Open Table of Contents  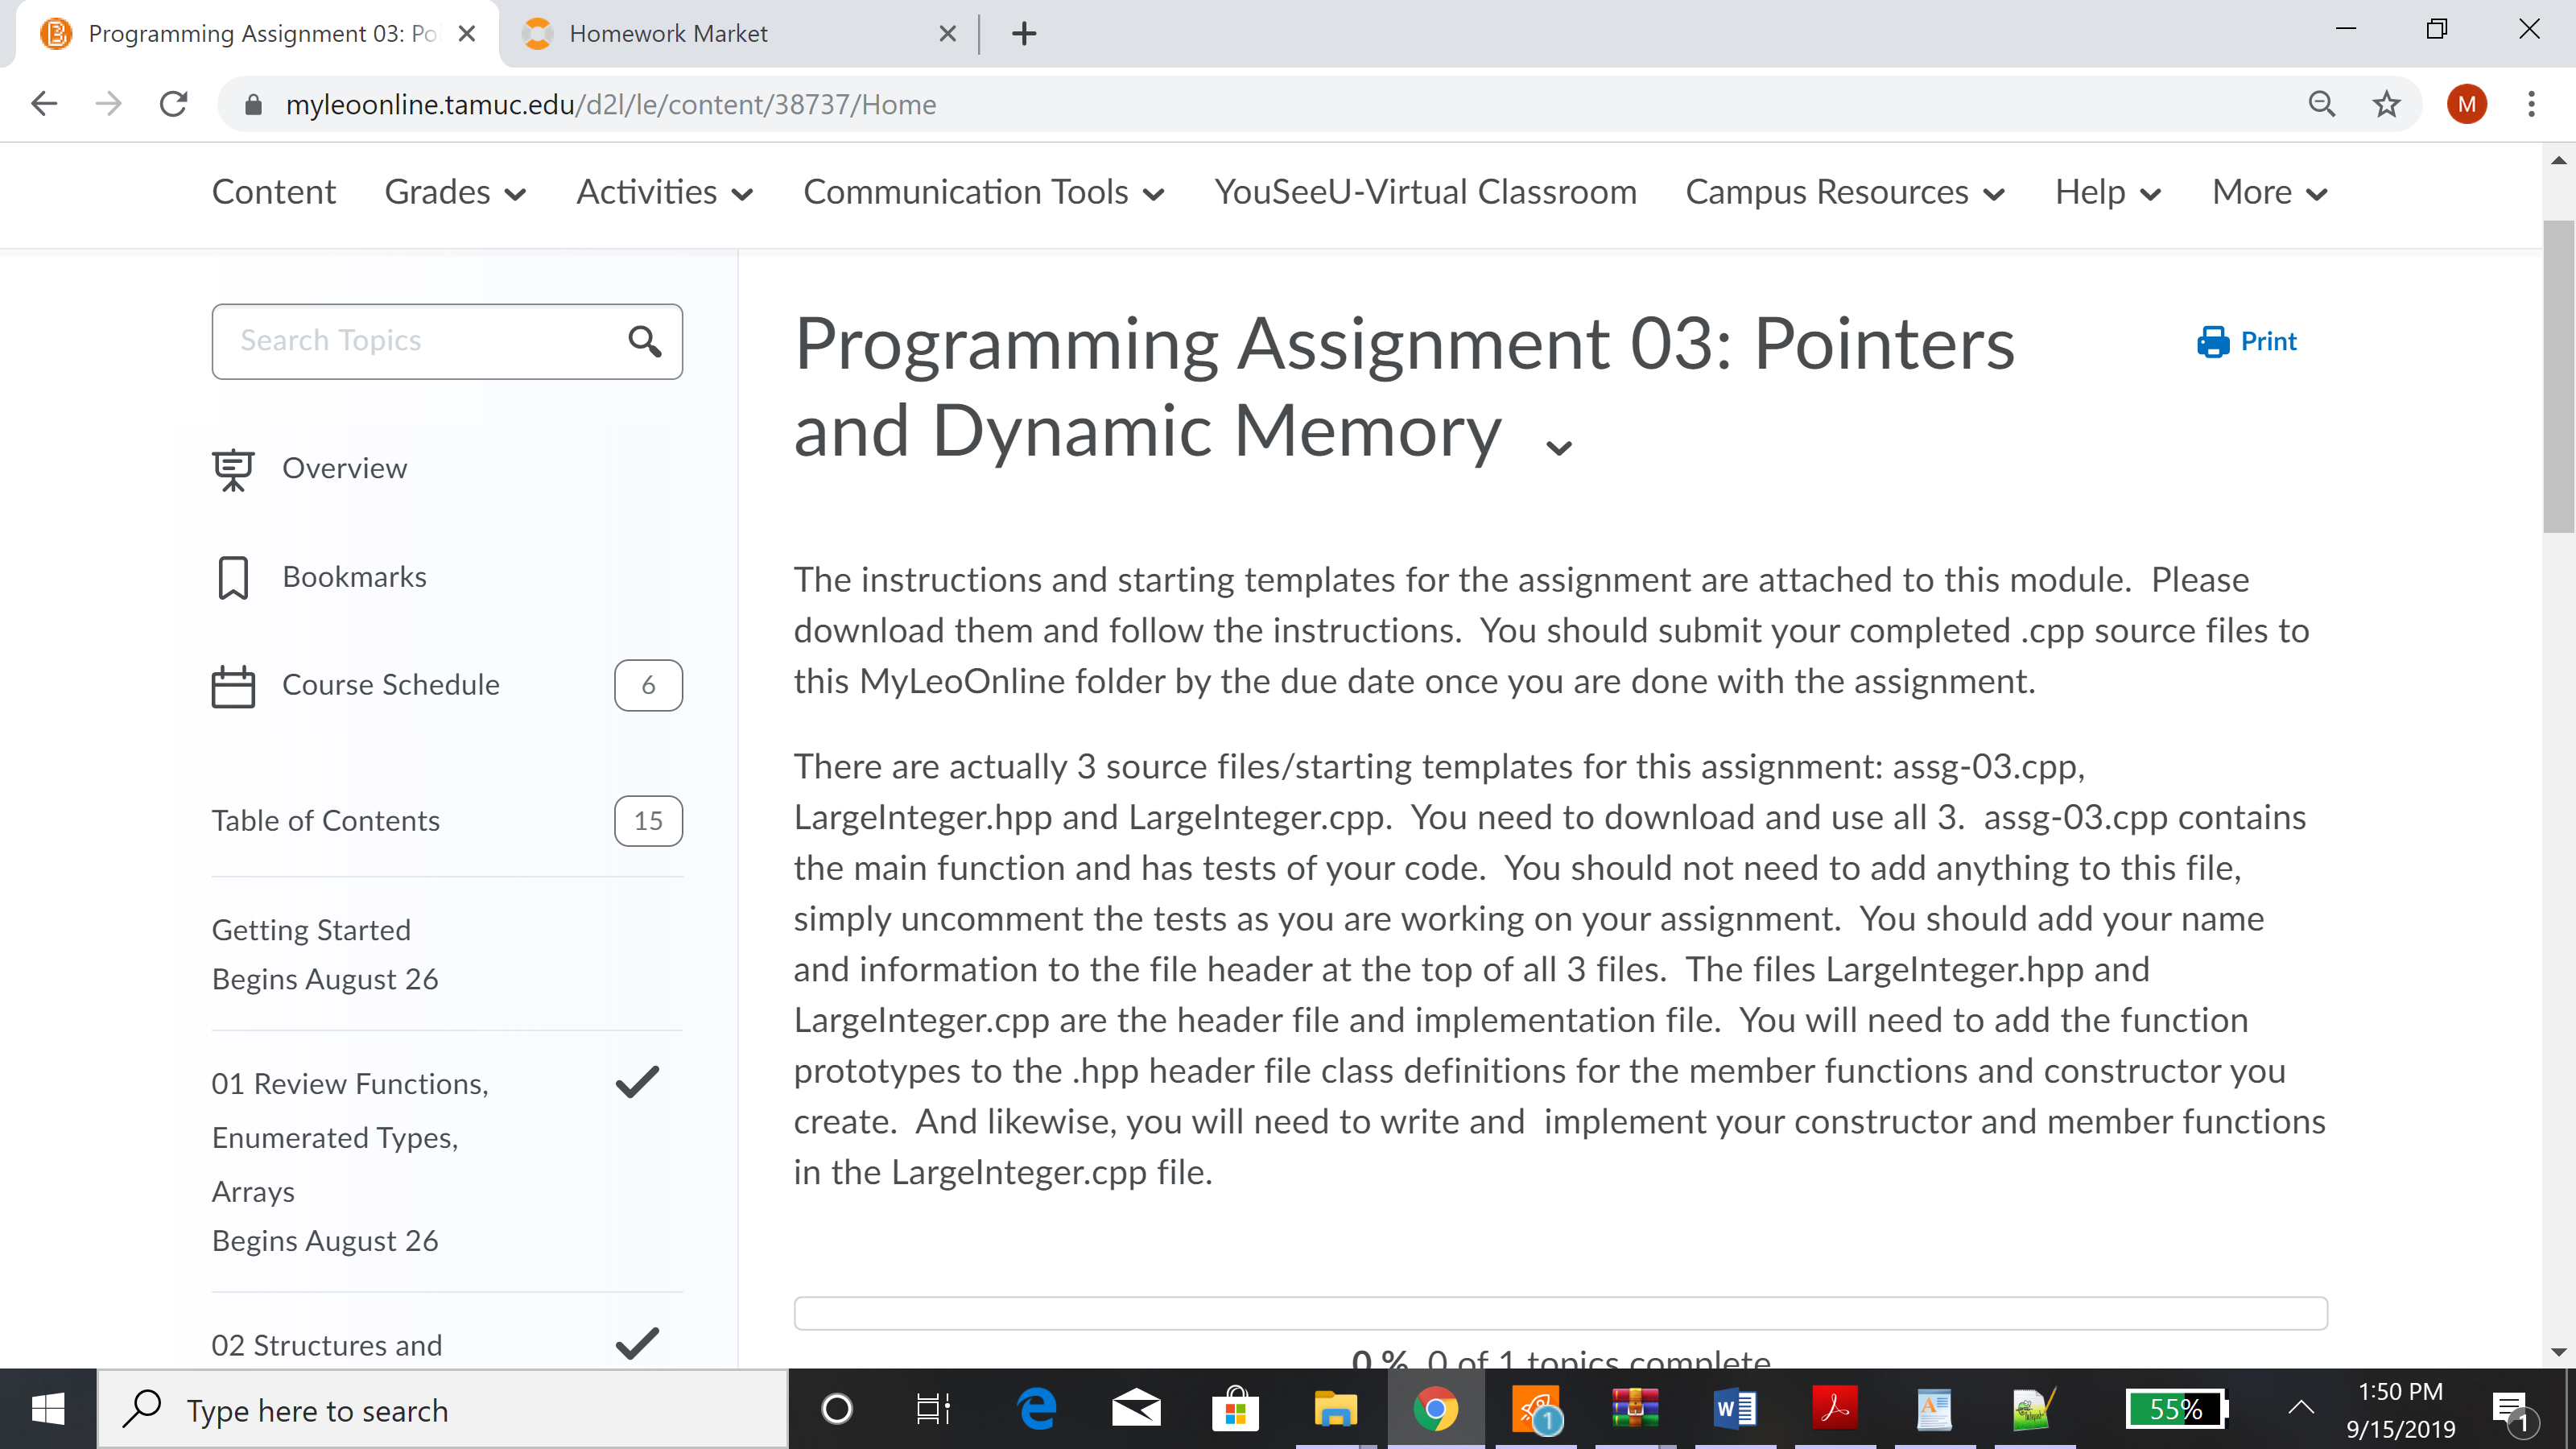point(325,822)
